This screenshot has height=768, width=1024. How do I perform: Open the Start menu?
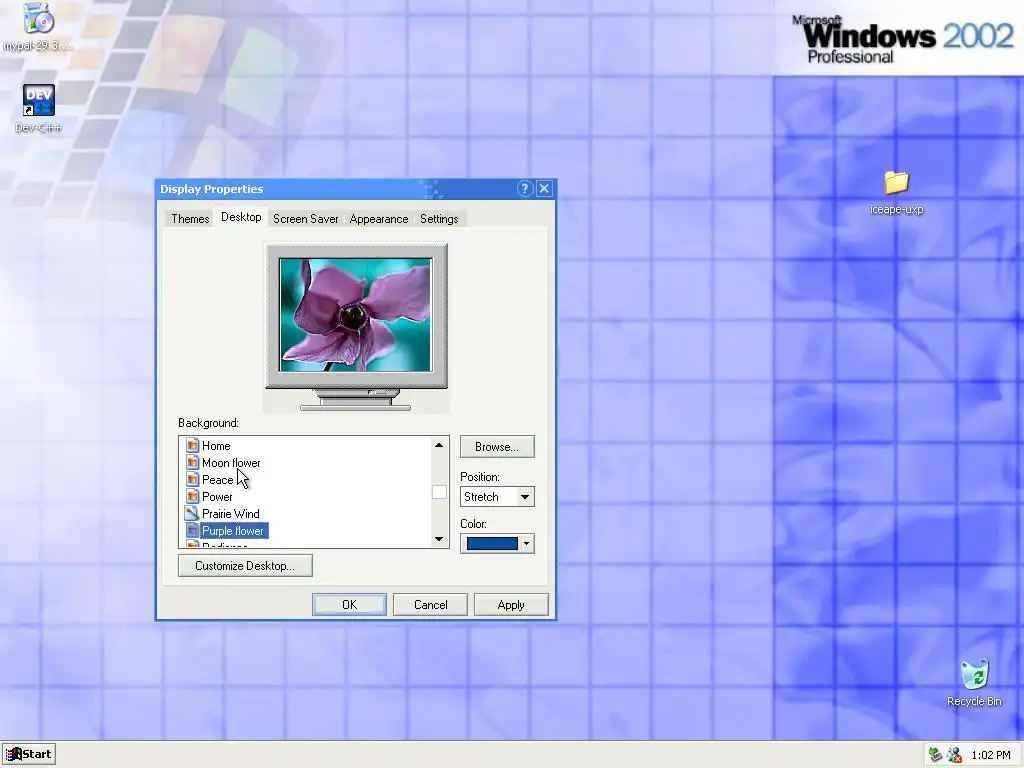29,754
